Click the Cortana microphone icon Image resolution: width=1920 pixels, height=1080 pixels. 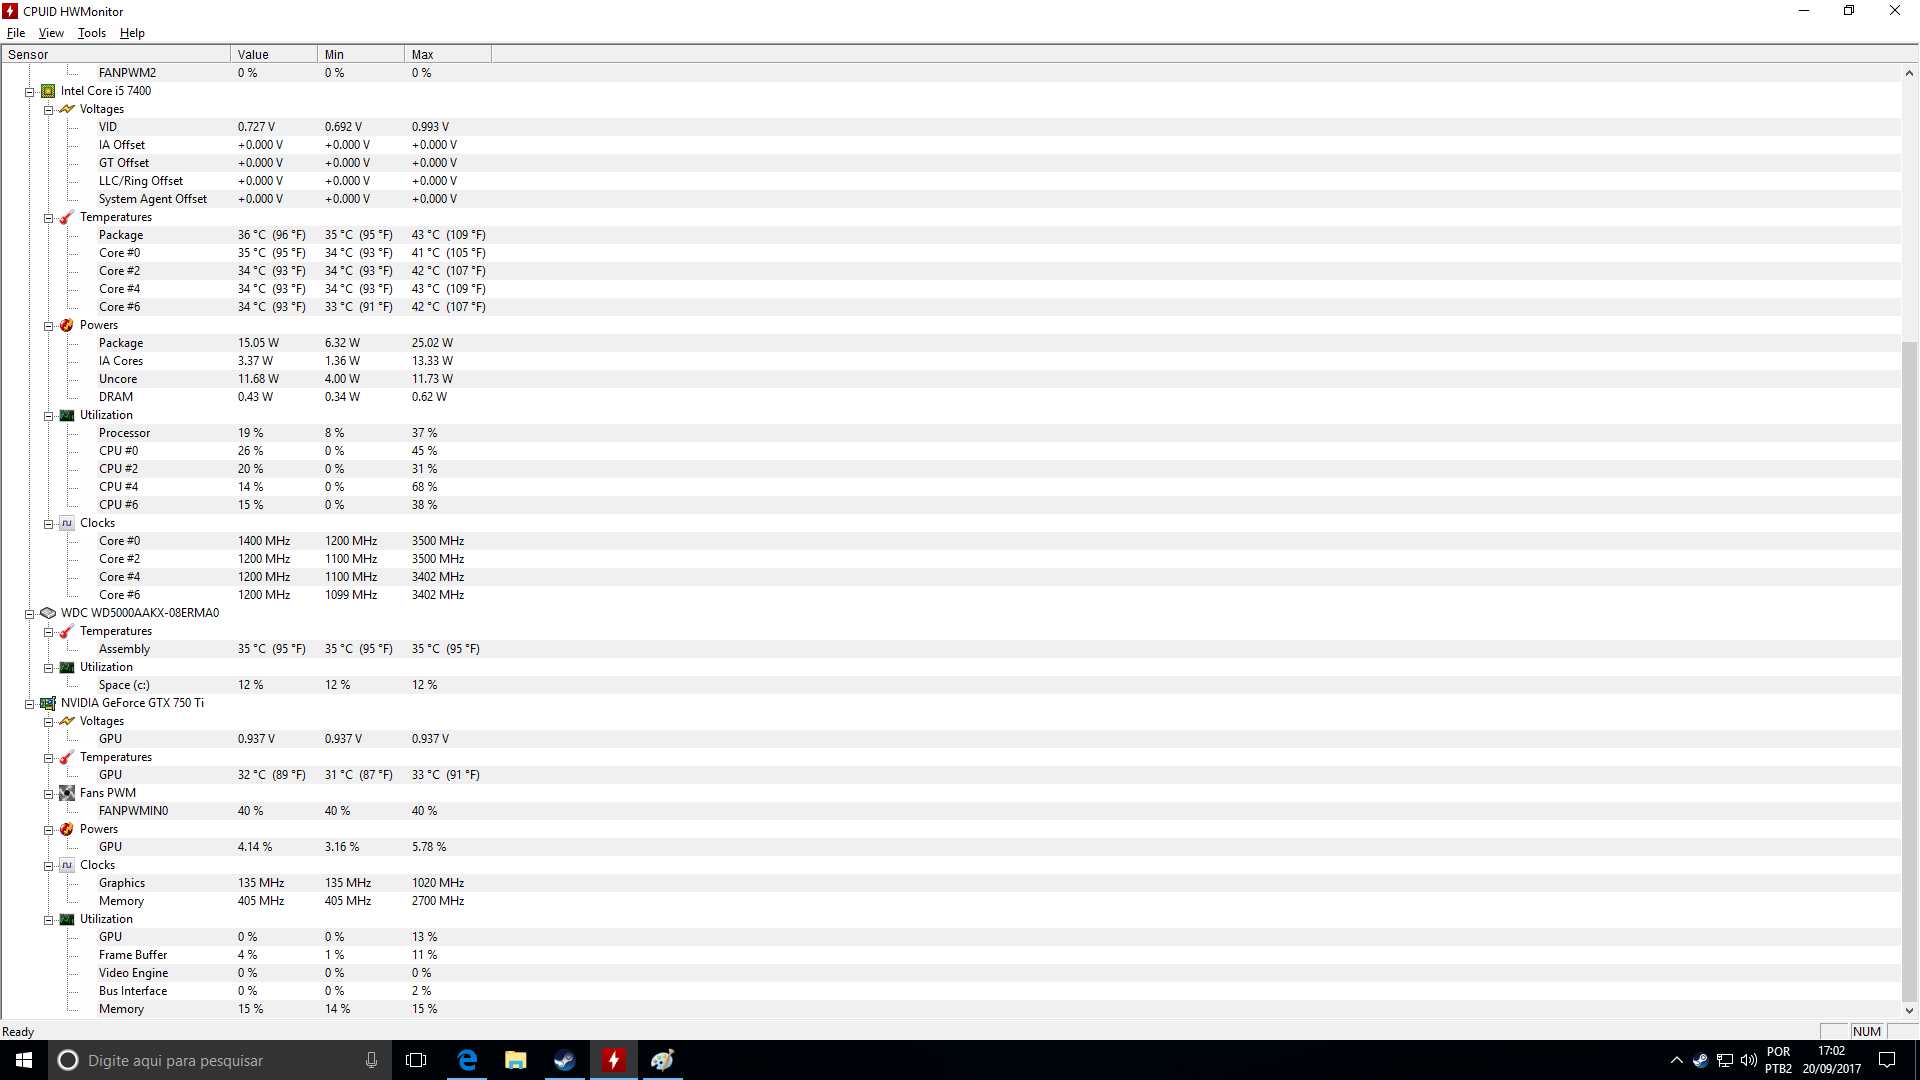tap(371, 1060)
